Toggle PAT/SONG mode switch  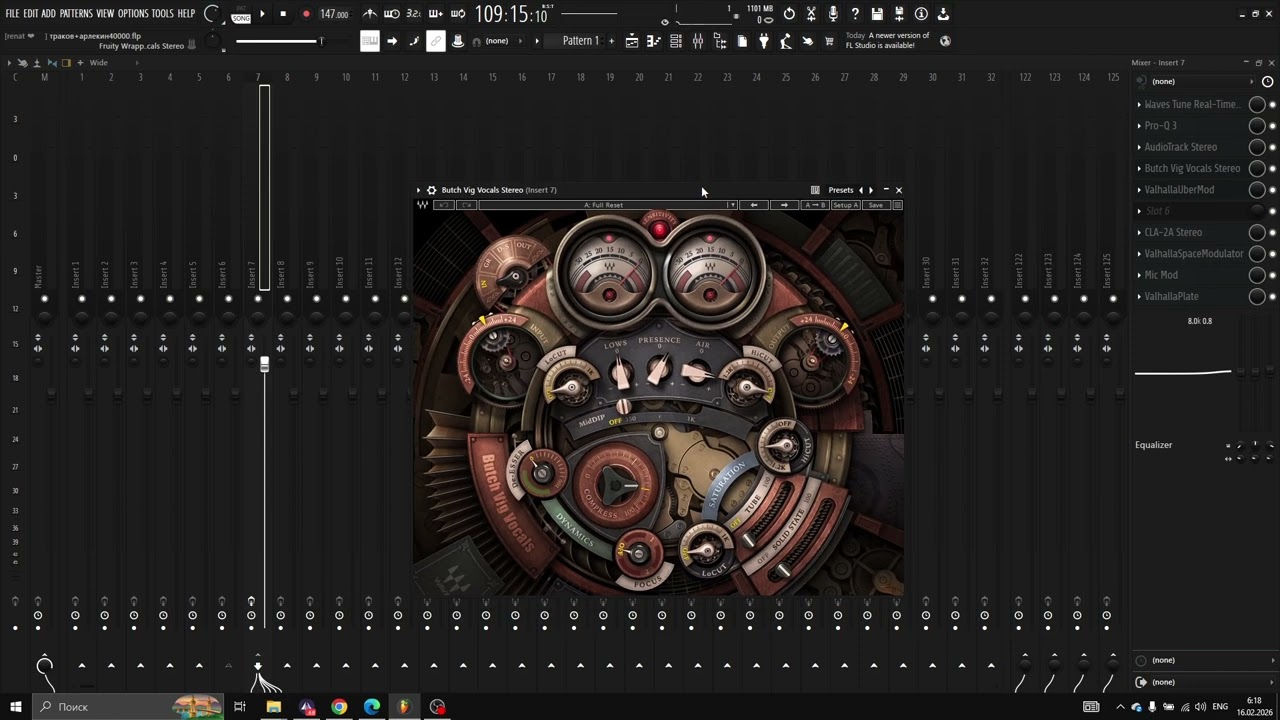[x=241, y=15]
